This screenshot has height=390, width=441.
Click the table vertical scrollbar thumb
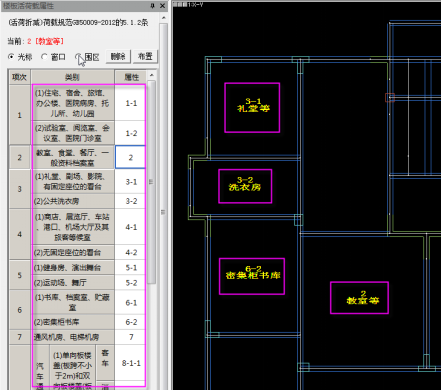coord(151,182)
